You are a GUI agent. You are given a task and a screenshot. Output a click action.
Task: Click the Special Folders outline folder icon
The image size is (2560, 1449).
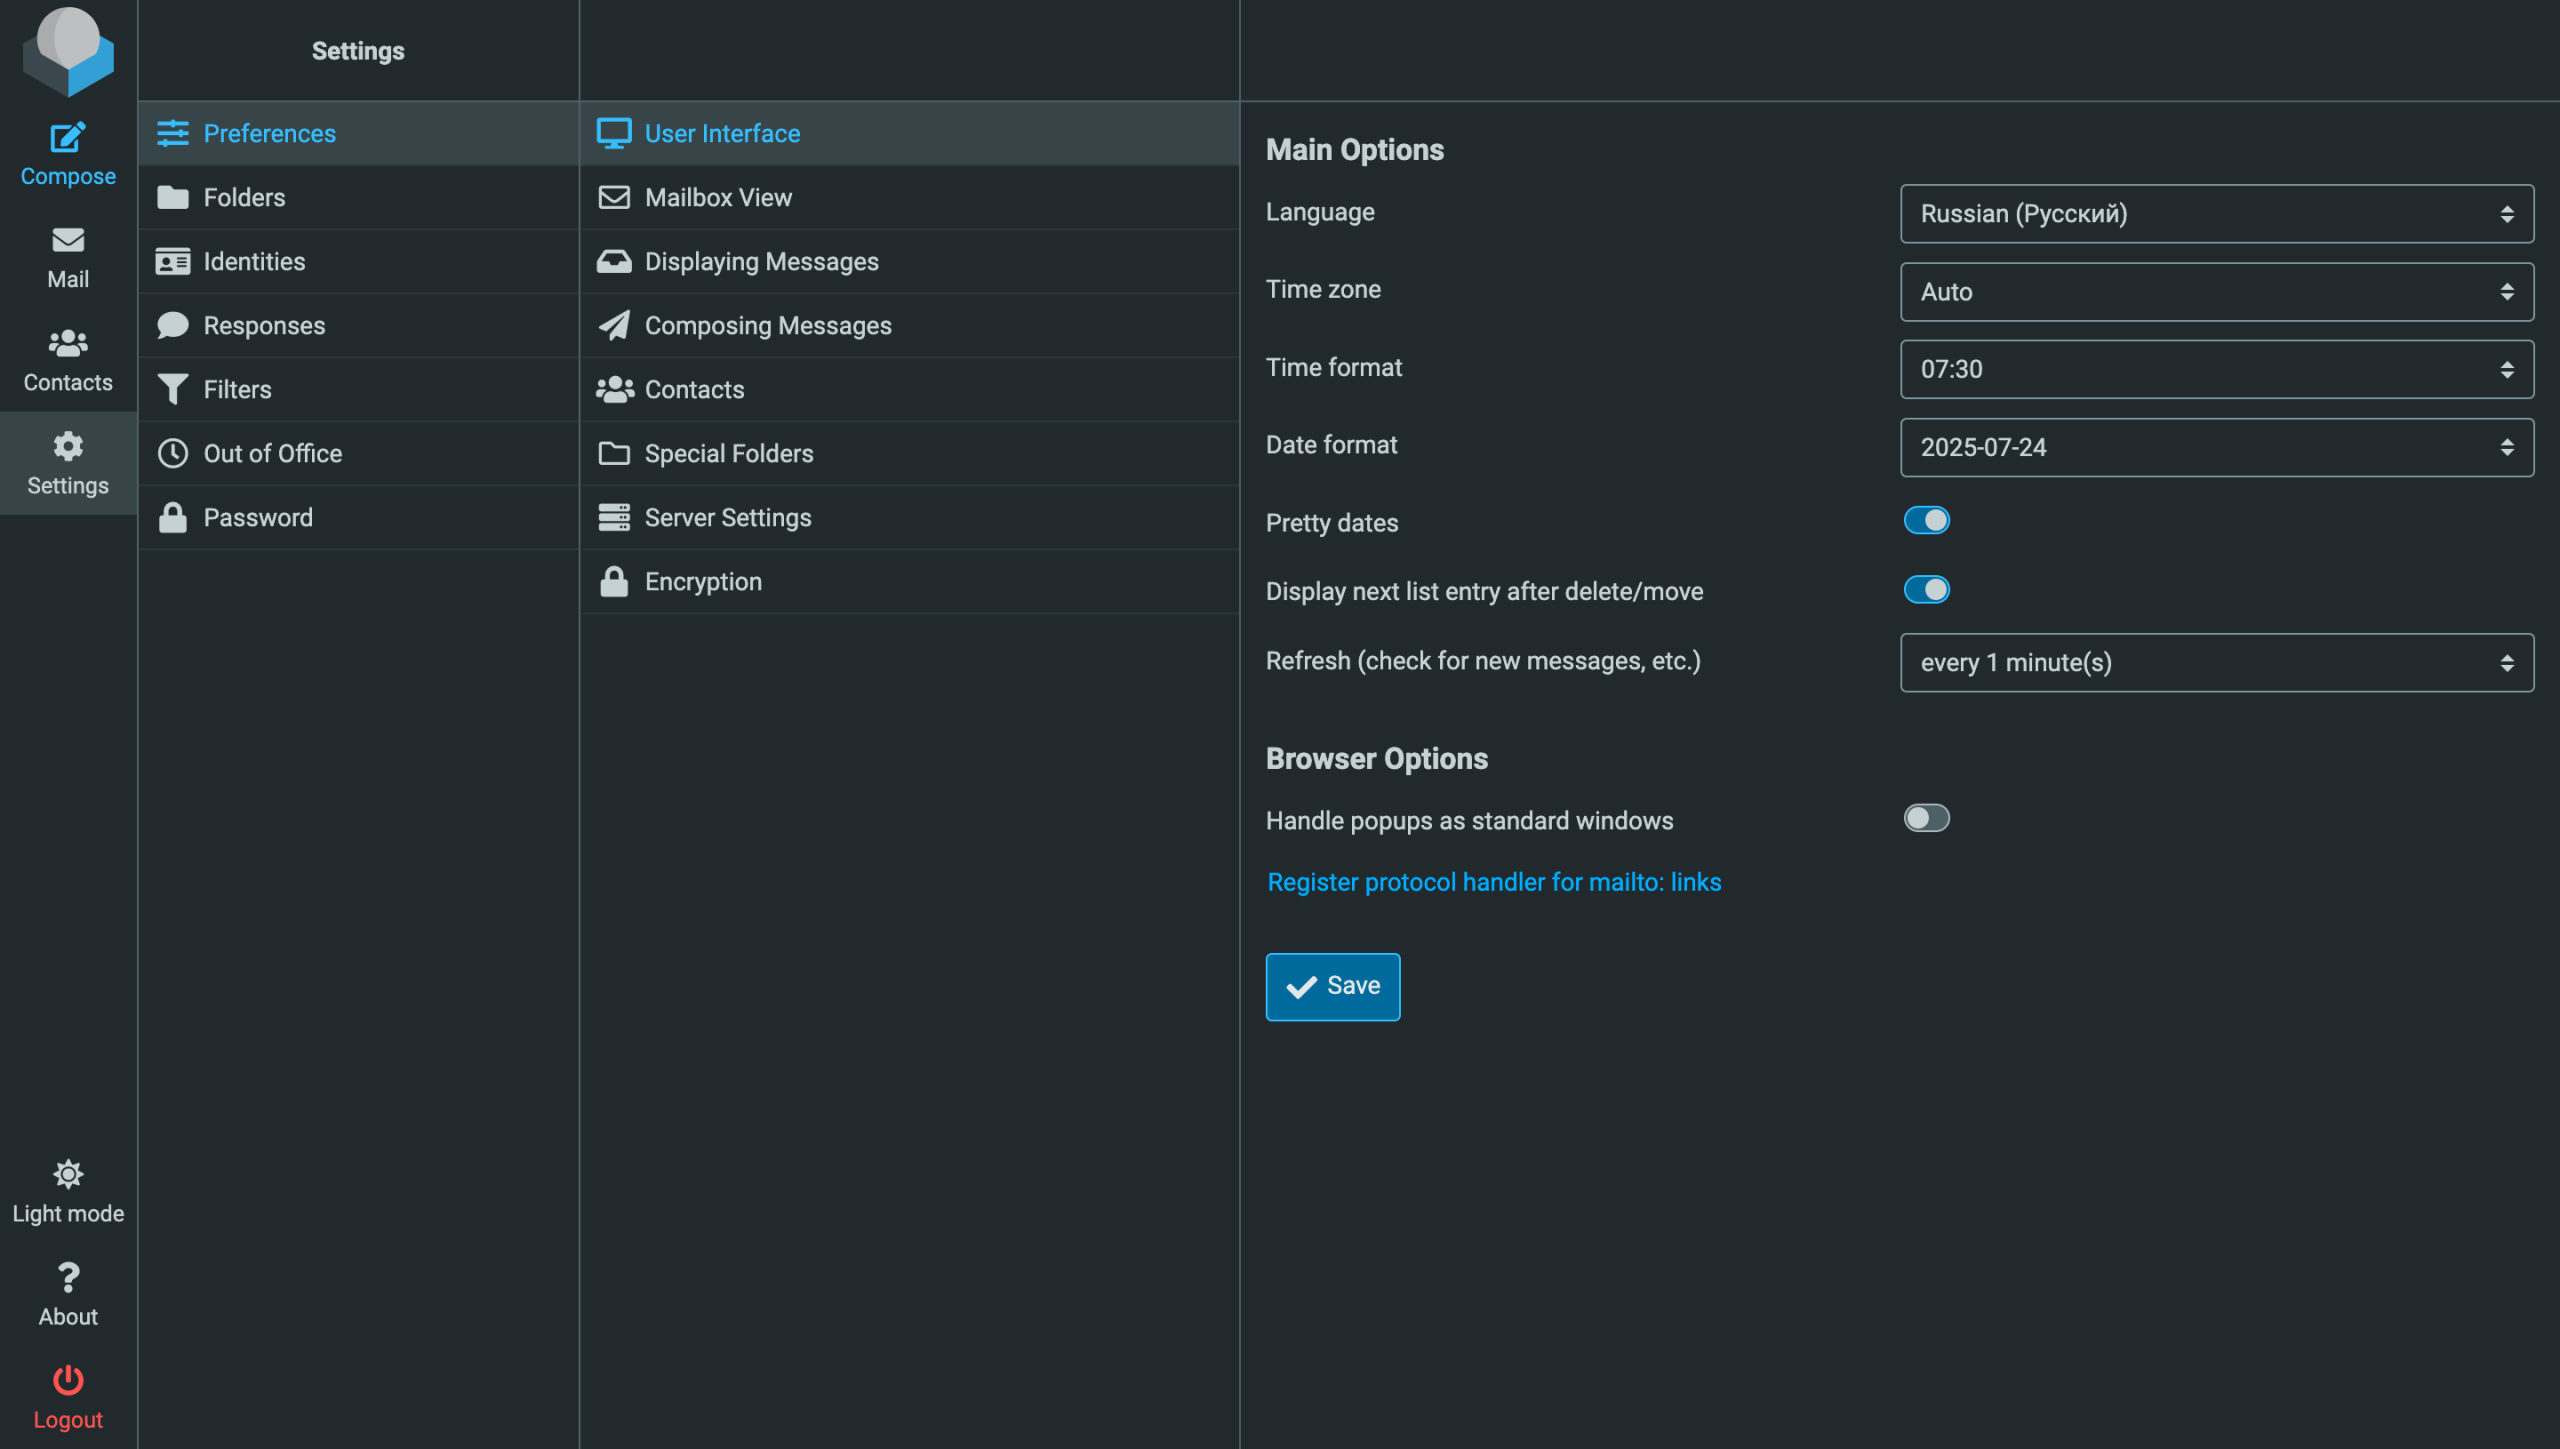point(614,453)
